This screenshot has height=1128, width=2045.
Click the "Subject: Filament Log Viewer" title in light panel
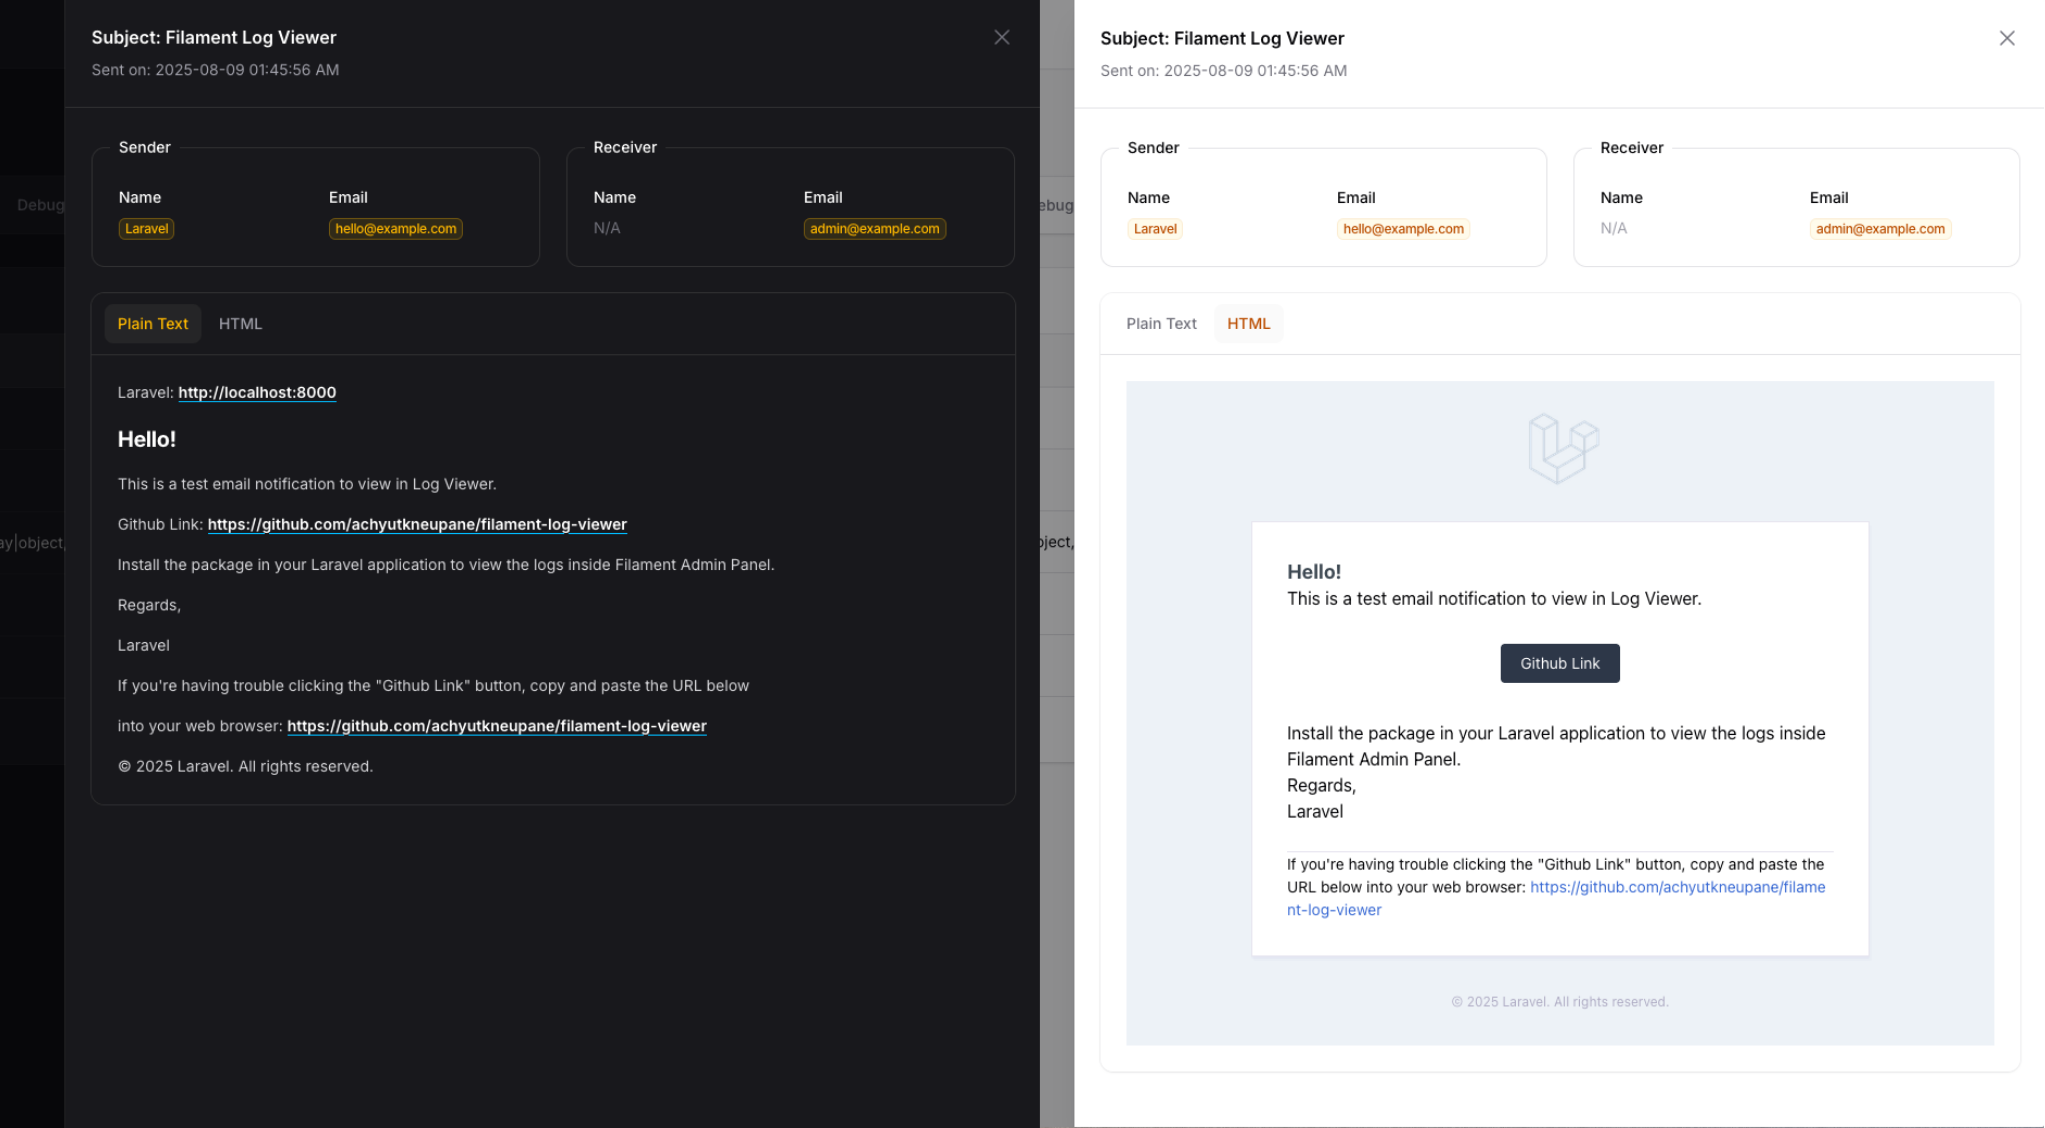1222,39
